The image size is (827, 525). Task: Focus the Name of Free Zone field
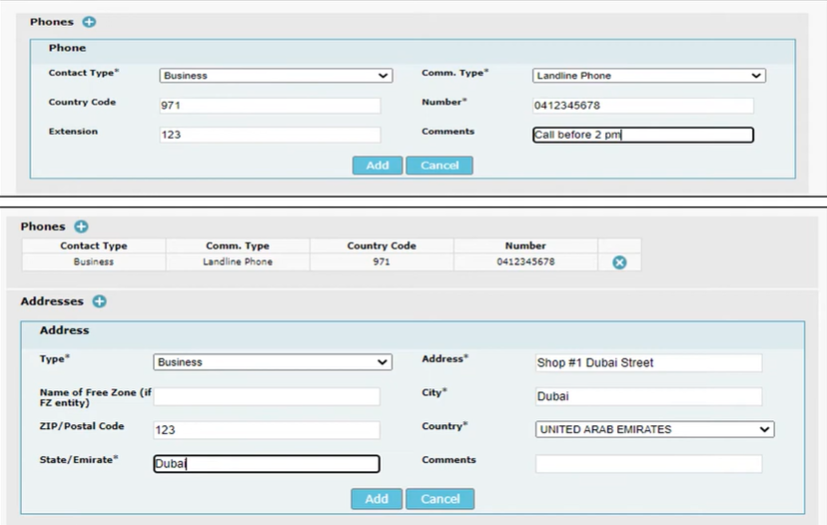point(266,396)
